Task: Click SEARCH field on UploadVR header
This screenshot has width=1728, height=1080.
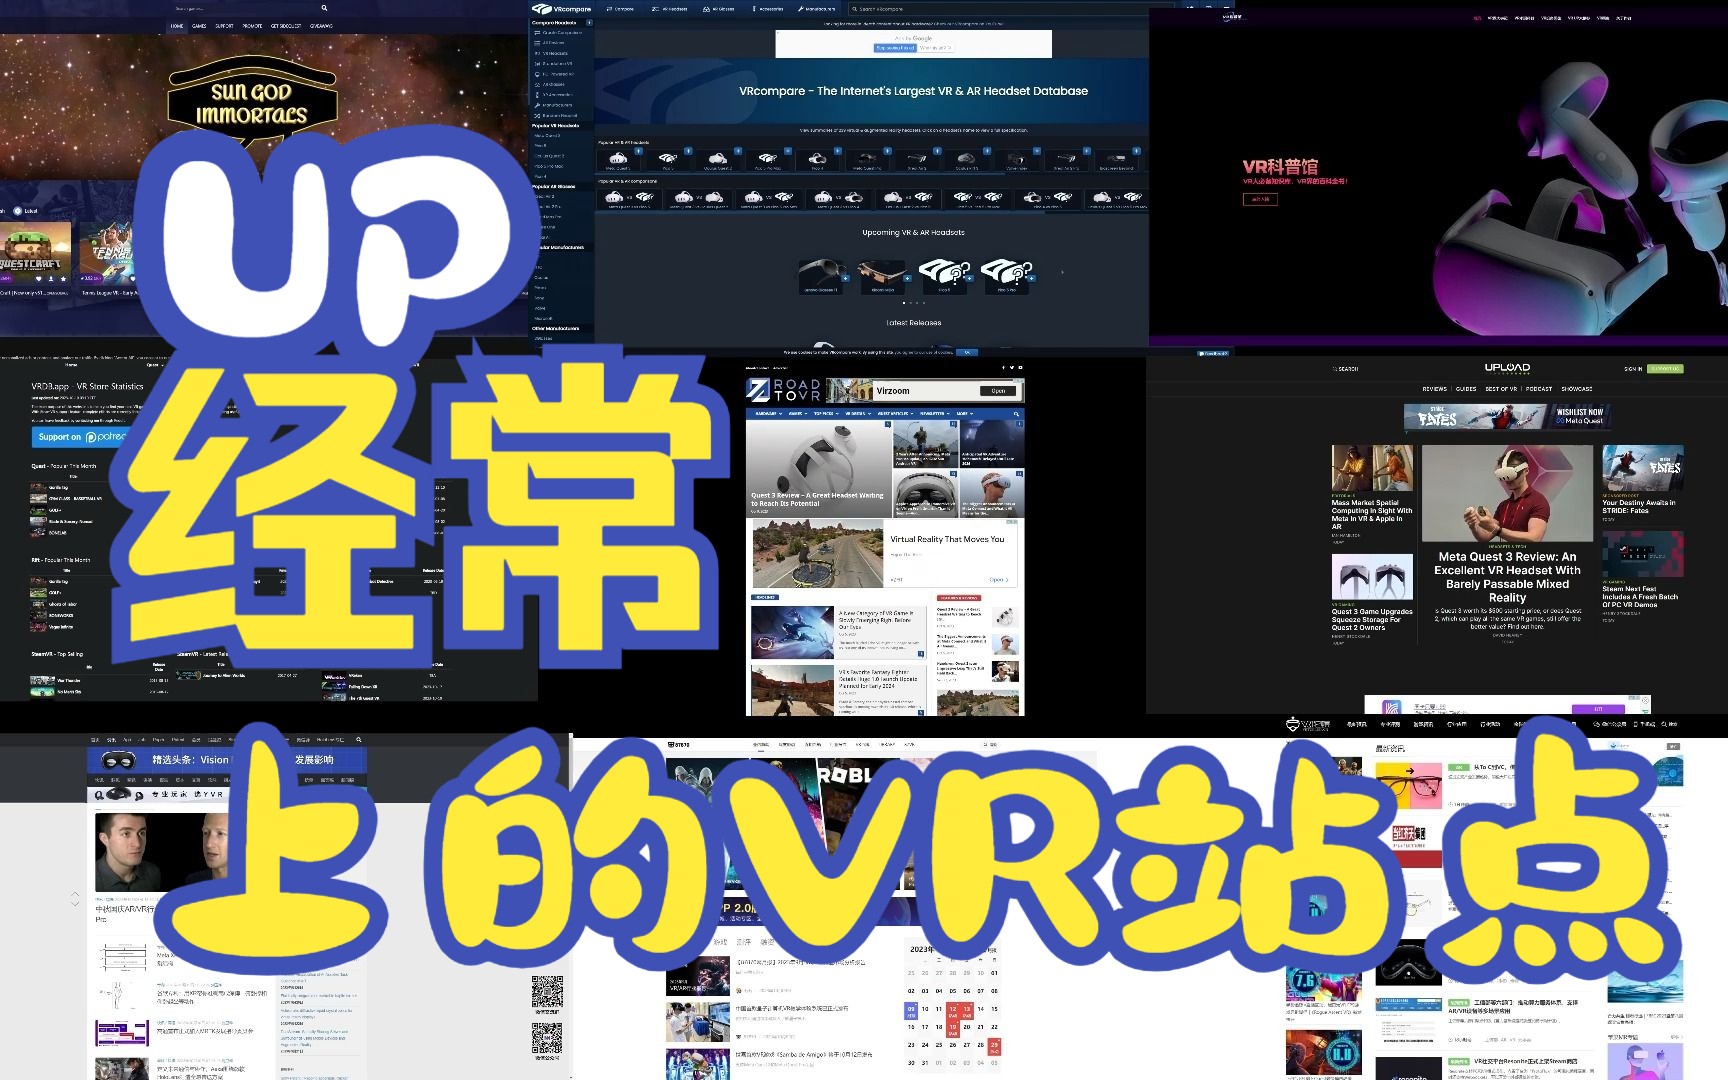Action: coord(1346,369)
